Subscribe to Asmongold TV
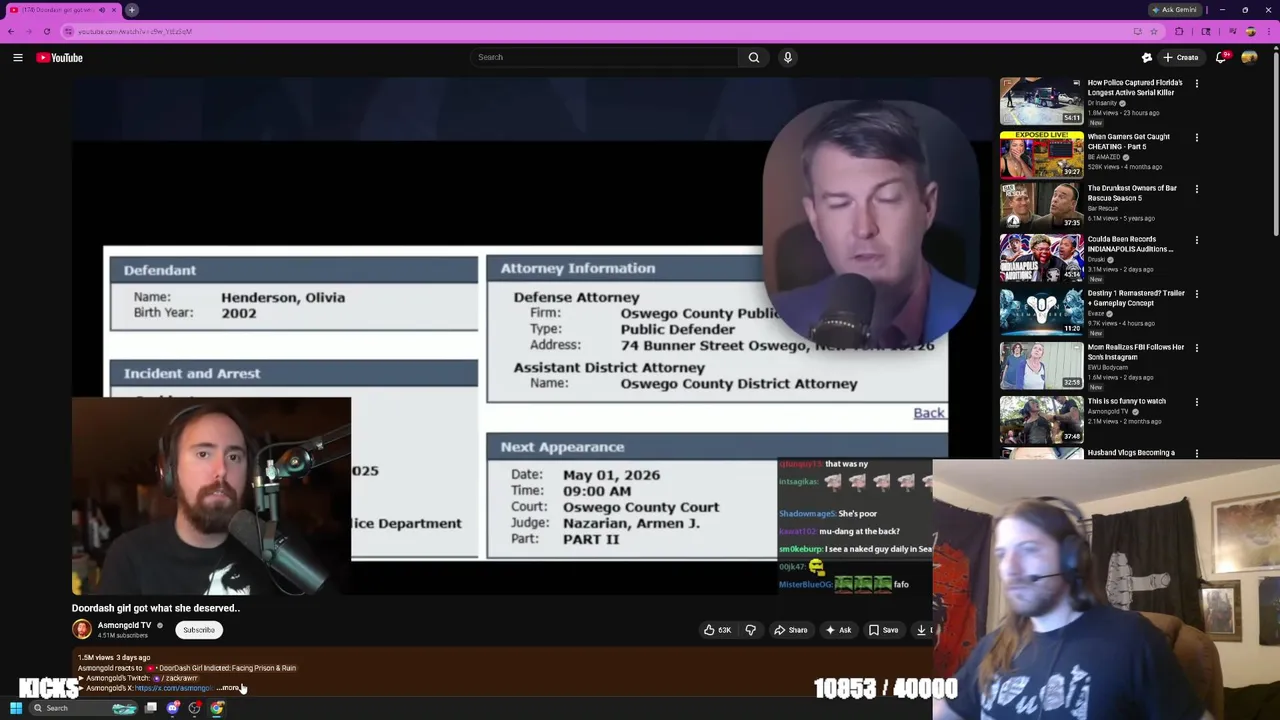This screenshot has width=1280, height=720. (x=199, y=630)
